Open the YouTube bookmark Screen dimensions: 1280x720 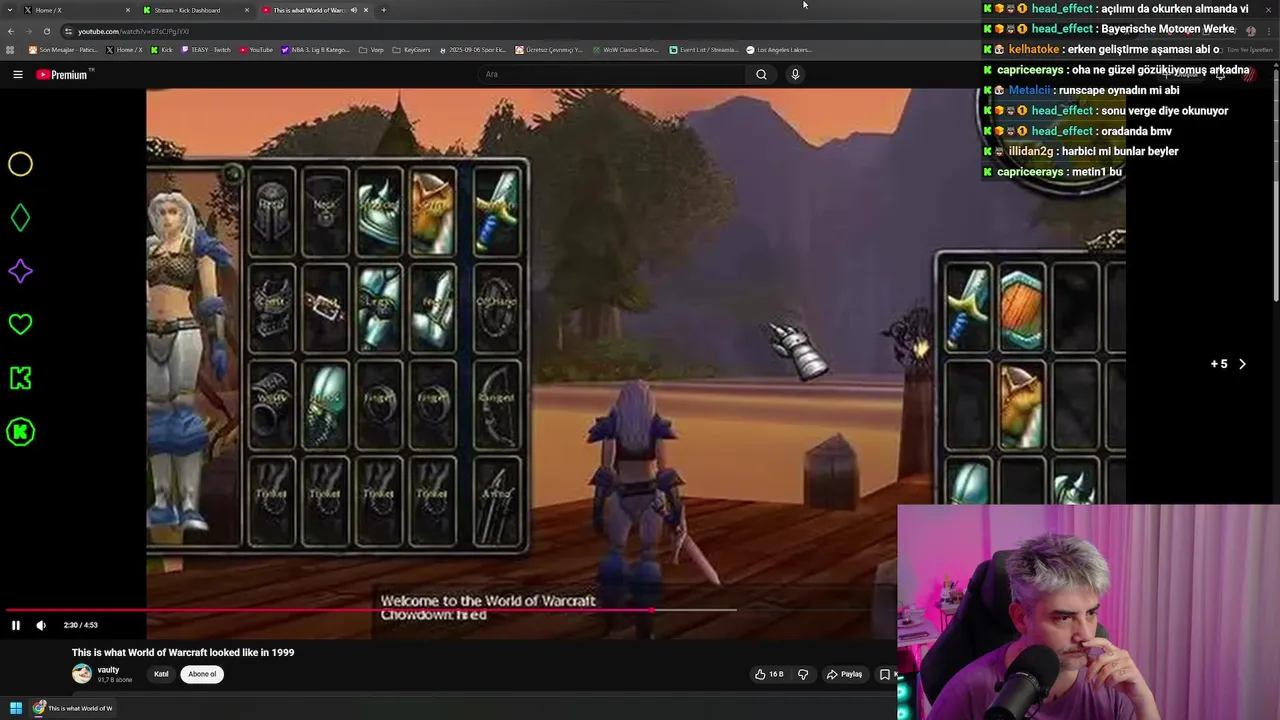coord(256,49)
